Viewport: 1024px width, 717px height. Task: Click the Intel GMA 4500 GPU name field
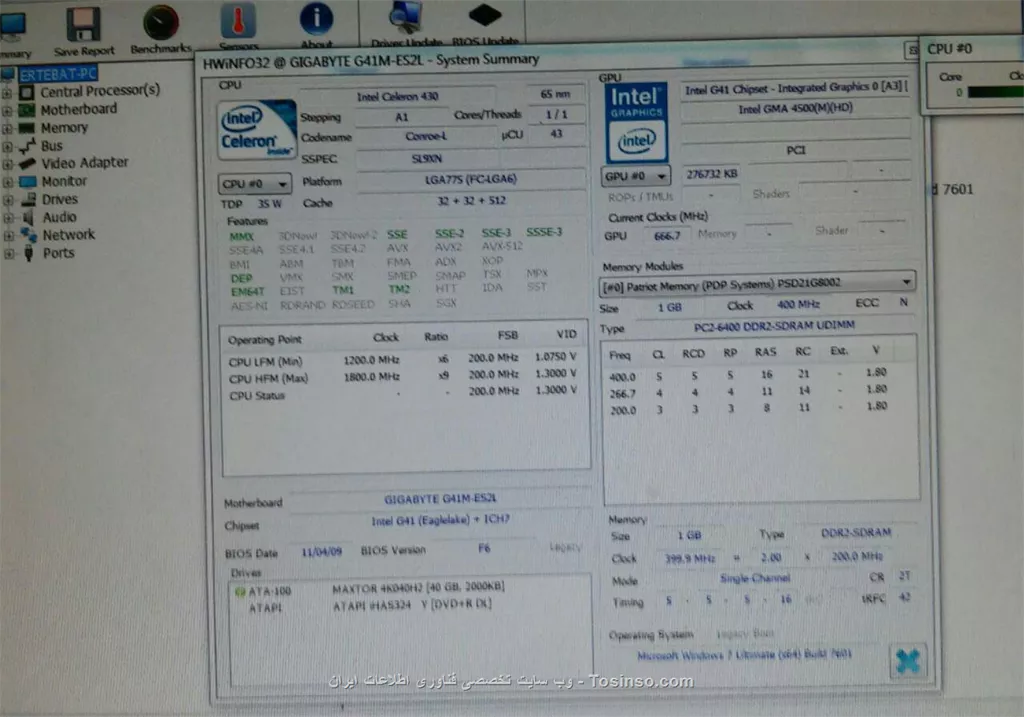click(795, 108)
